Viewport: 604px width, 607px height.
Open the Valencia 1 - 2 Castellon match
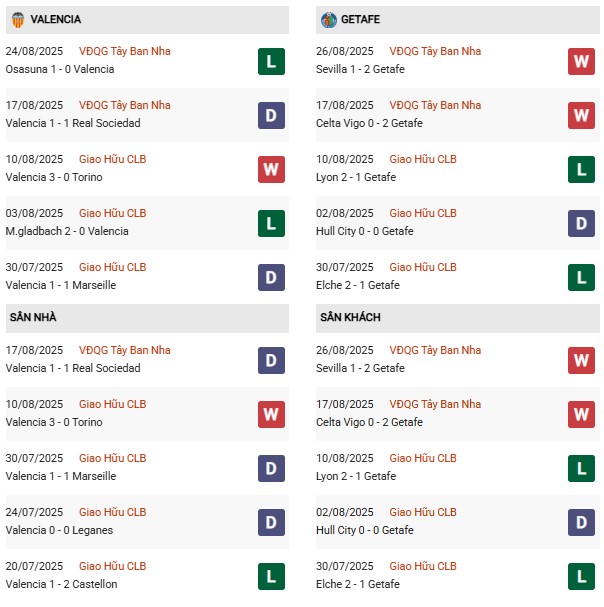coord(61,585)
